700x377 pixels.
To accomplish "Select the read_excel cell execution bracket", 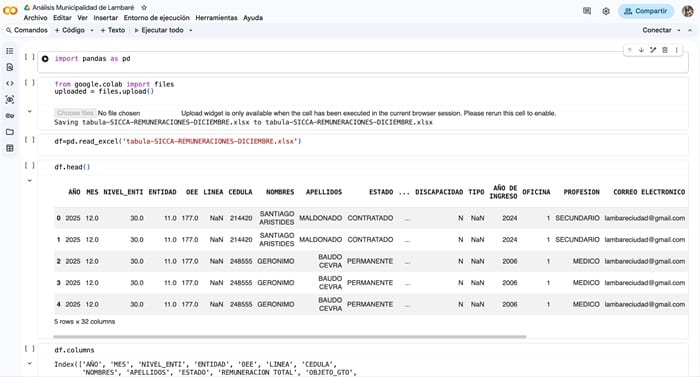I will pos(29,140).
